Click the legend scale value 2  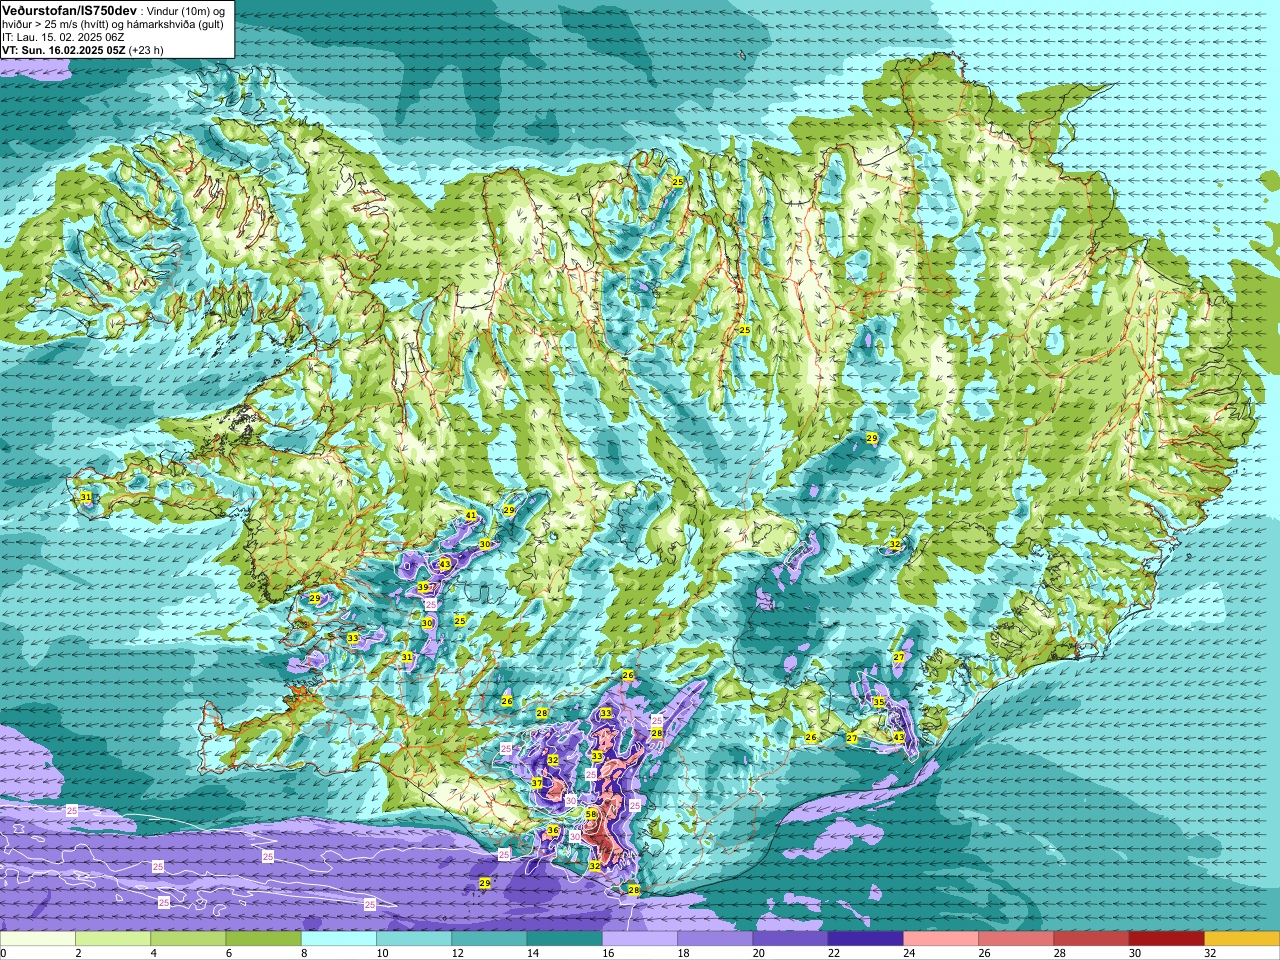pyautogui.click(x=76, y=954)
